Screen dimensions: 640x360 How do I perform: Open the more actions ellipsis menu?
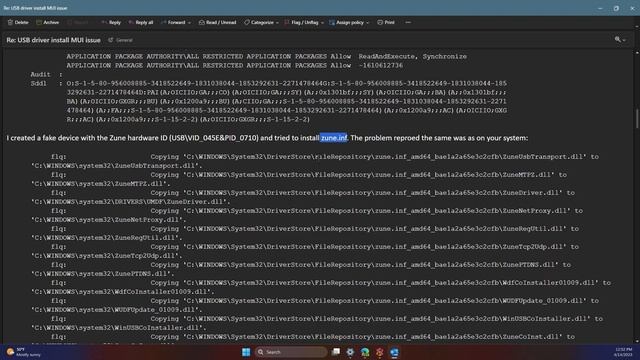point(408,22)
